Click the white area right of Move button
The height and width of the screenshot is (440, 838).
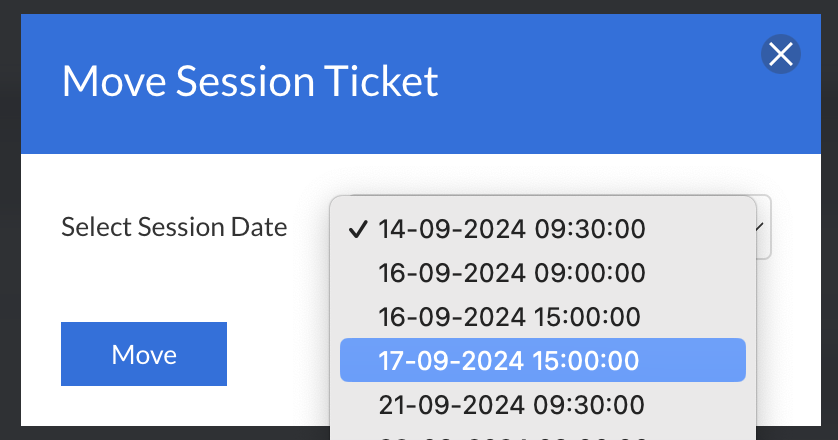pos(280,354)
